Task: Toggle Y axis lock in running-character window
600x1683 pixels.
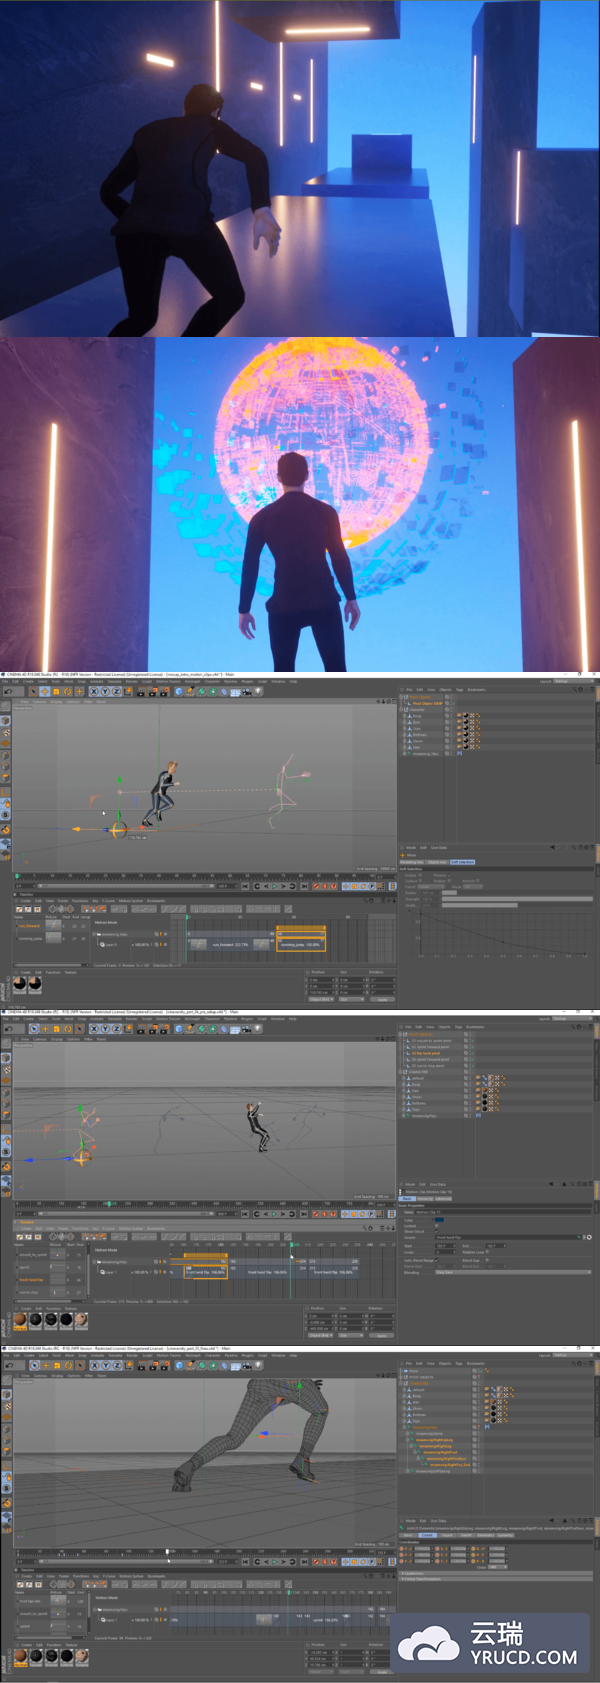Action: (x=105, y=691)
